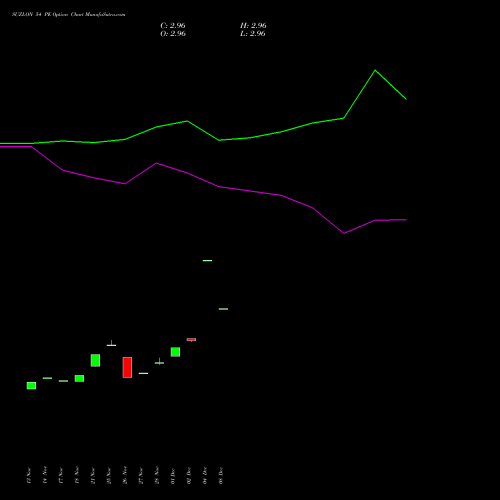Click the 'C: 2.96' close value

(173, 25)
